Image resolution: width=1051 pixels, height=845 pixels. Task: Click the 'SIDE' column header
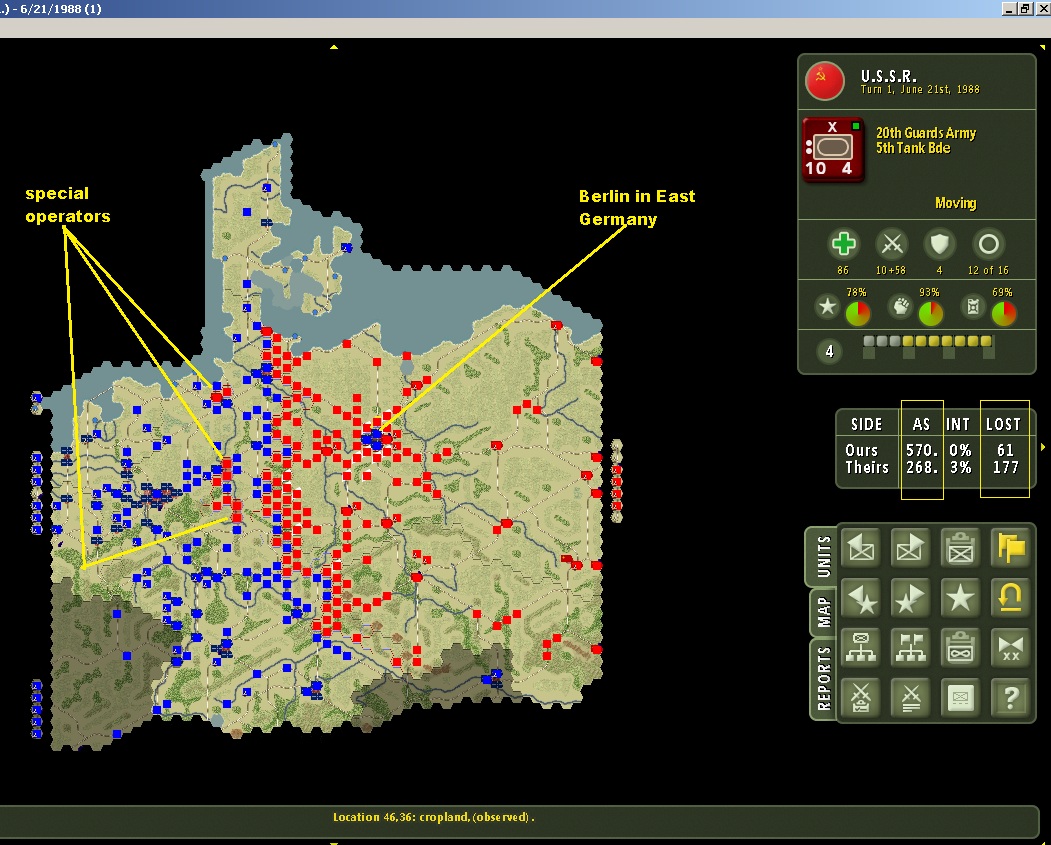(866, 424)
